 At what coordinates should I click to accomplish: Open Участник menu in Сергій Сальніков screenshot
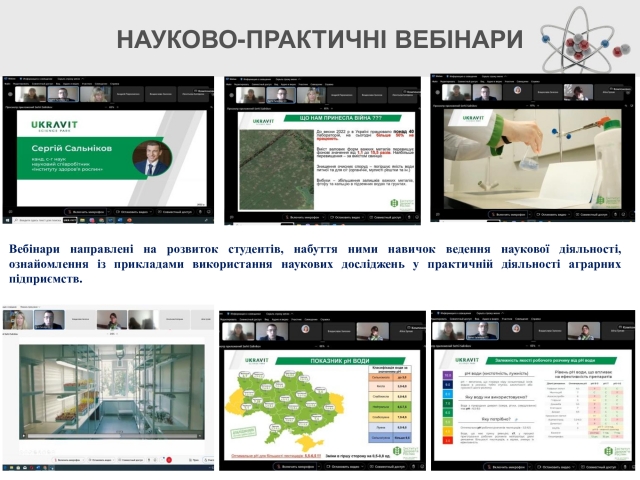point(87,84)
